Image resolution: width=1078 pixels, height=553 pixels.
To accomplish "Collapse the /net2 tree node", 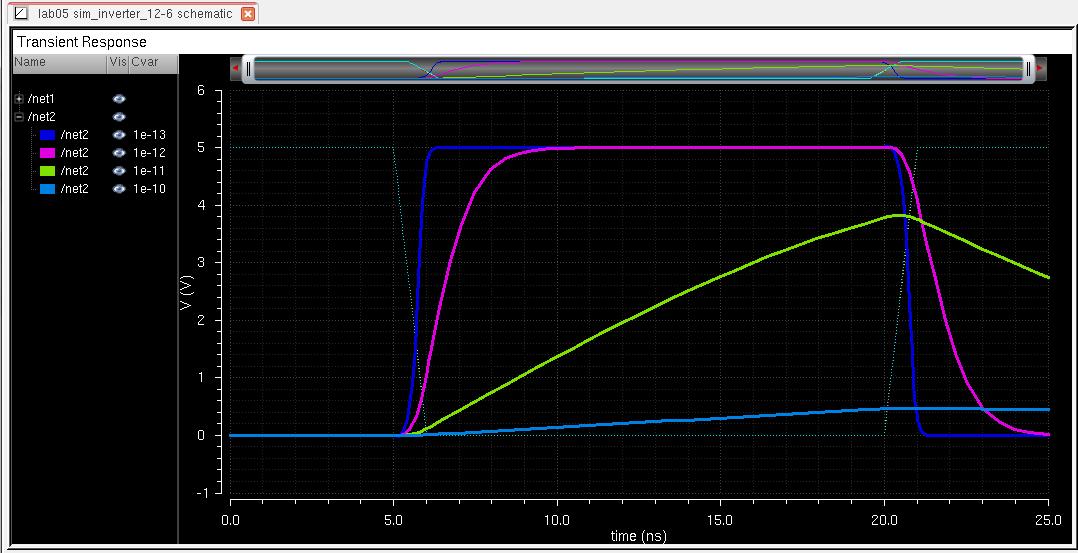I will click(19, 117).
